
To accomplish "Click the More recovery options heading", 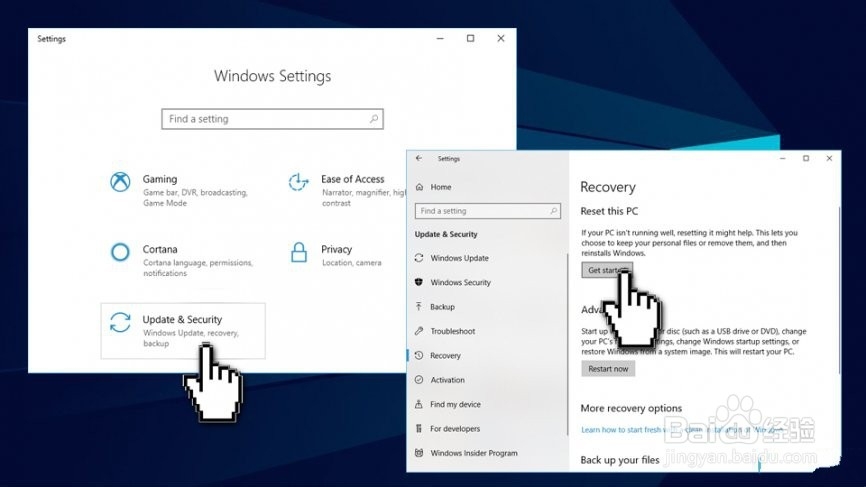I will click(631, 408).
